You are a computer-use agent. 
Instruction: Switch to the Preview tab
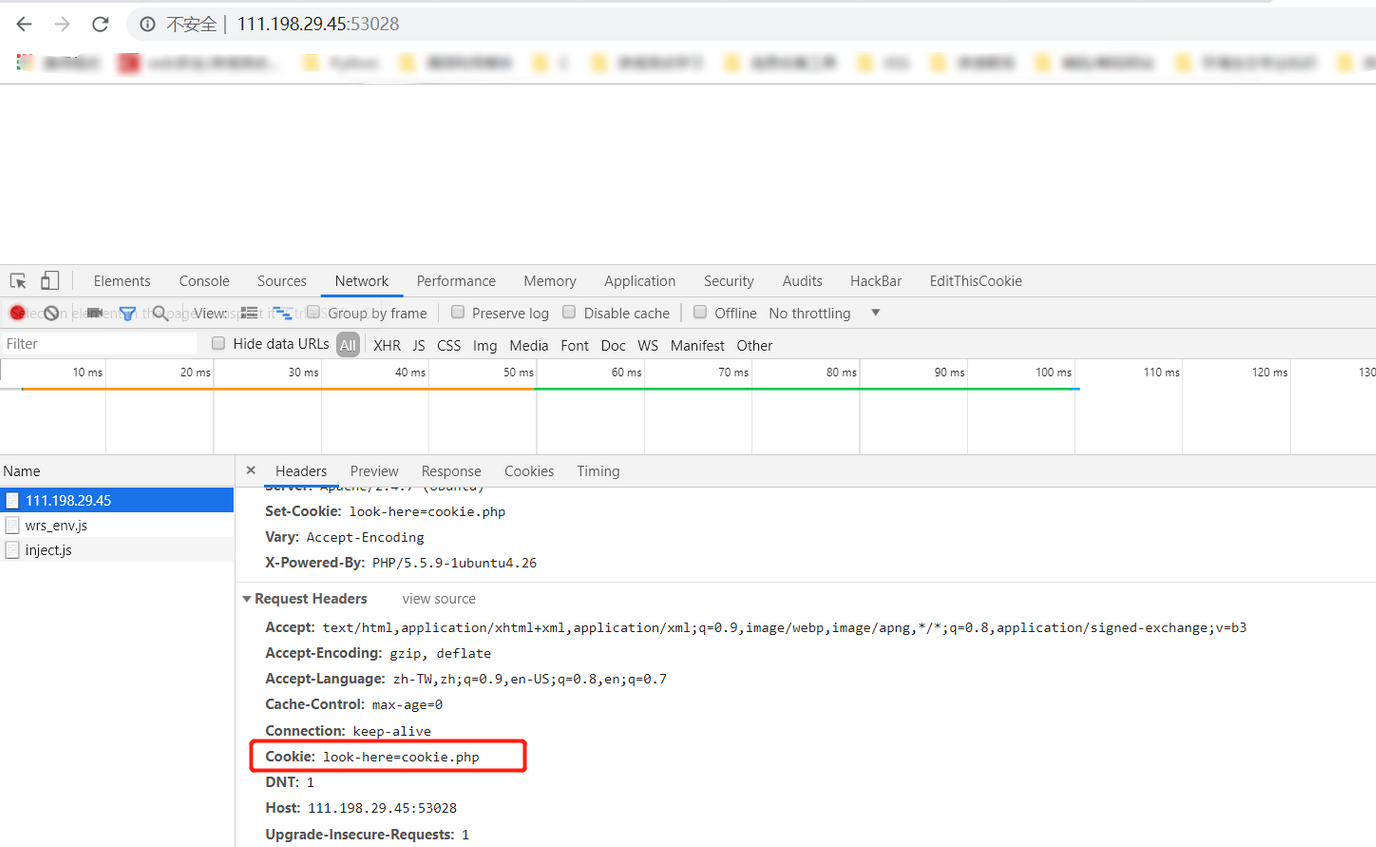pyautogui.click(x=374, y=471)
